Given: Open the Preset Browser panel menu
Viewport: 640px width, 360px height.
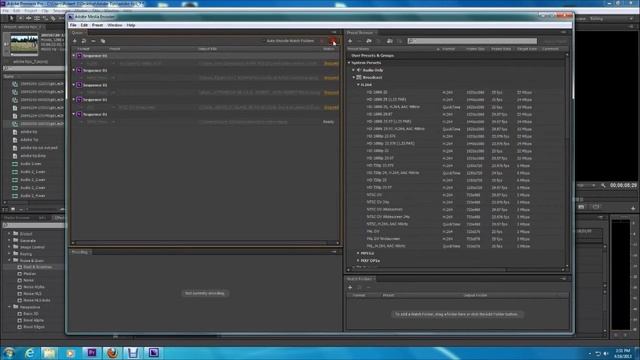Looking at the screenshot, I should tap(563, 32).
